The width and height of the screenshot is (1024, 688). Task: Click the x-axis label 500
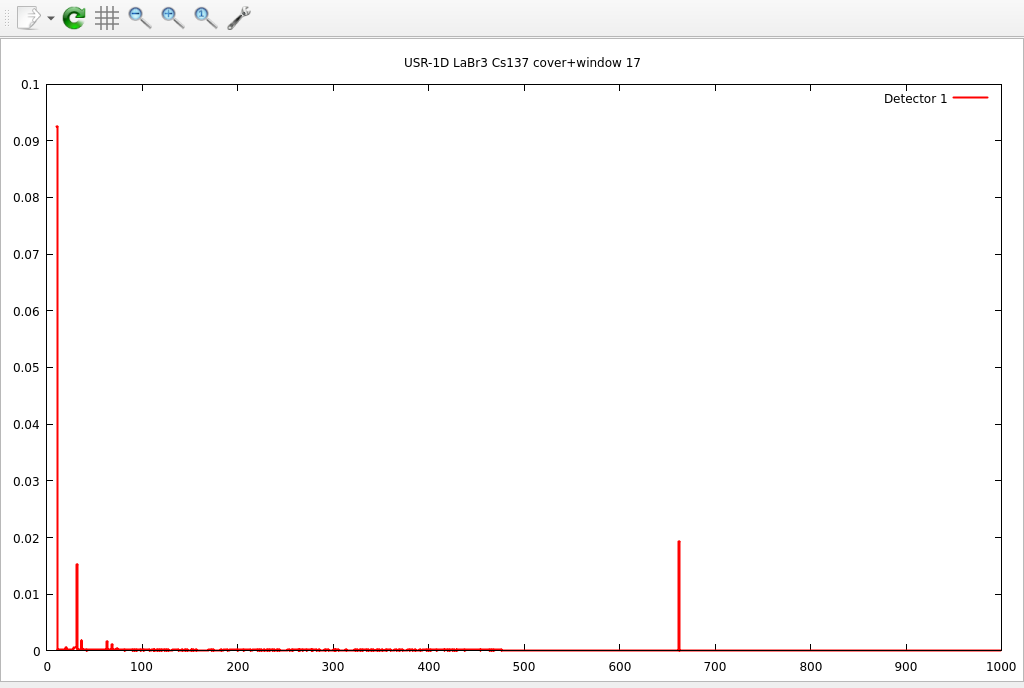pyautogui.click(x=524, y=667)
